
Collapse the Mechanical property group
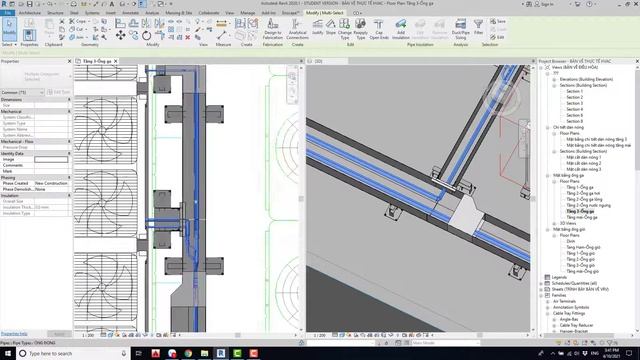click(69, 111)
